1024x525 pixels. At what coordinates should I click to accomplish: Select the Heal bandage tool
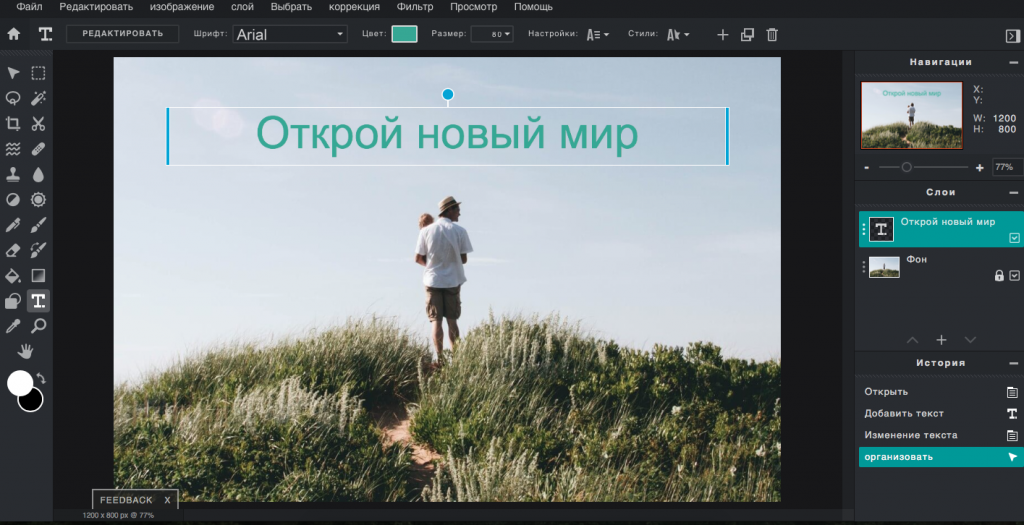point(39,149)
